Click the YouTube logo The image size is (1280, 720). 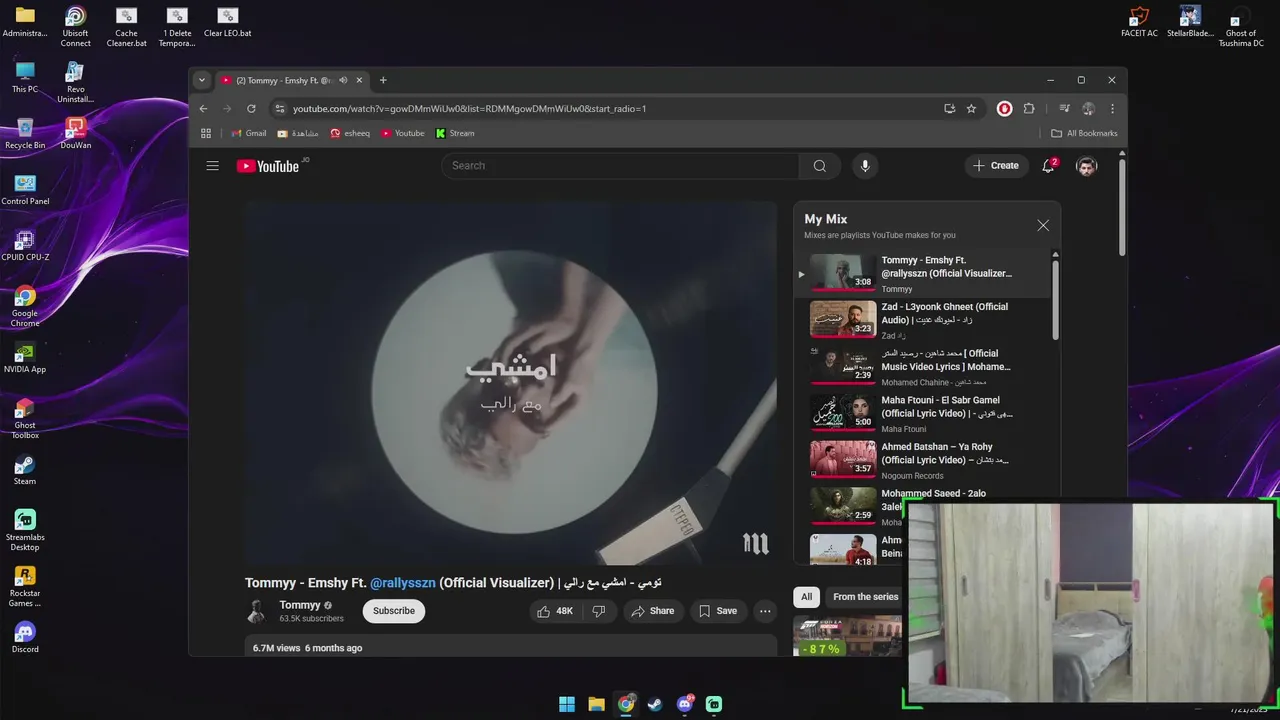pyautogui.click(x=268, y=166)
